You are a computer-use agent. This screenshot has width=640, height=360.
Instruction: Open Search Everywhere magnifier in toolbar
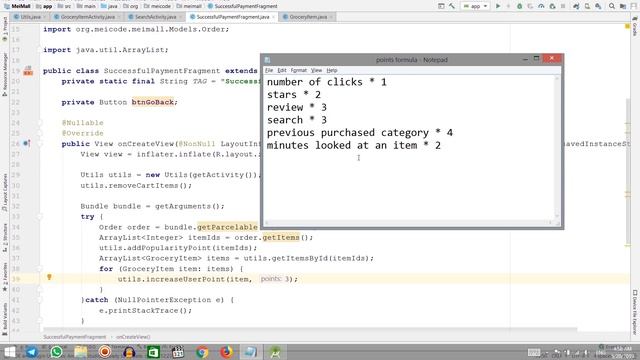tap(612, 6)
